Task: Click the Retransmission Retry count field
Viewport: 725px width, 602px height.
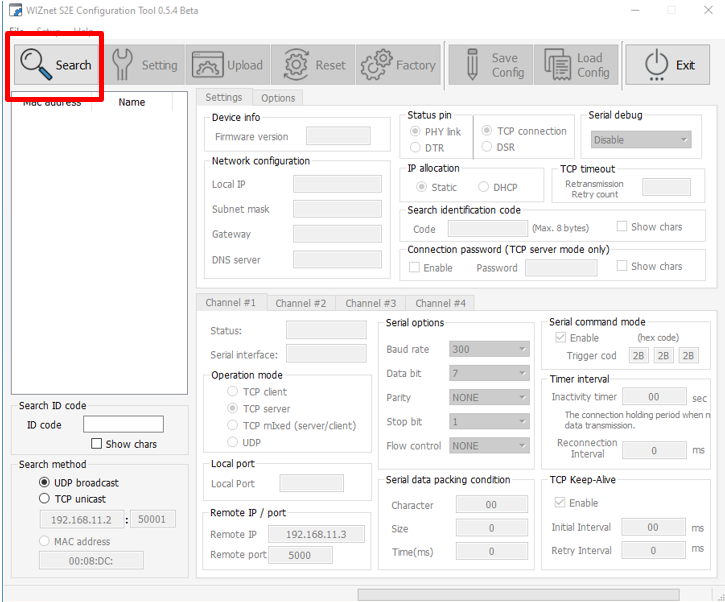Action: click(667, 187)
